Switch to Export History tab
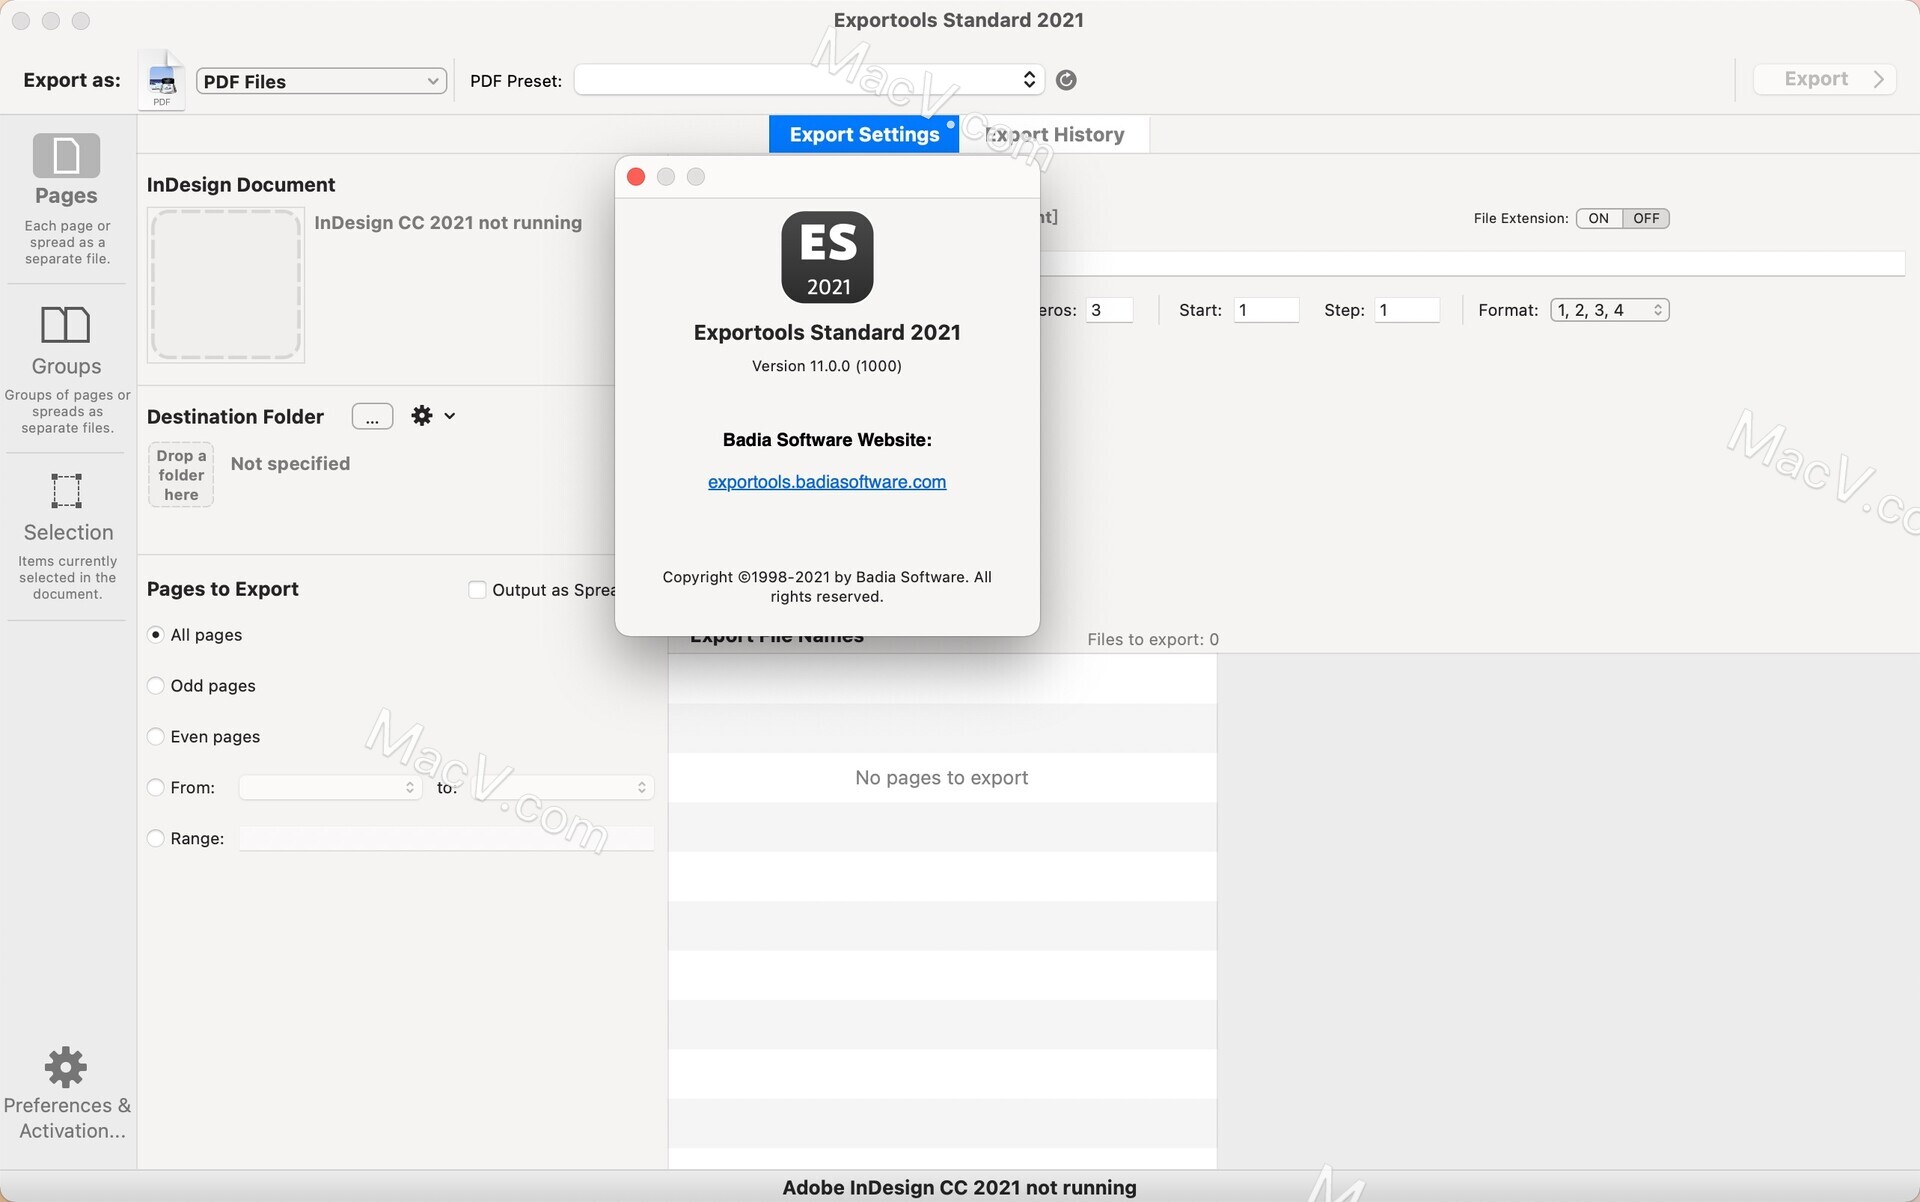Viewport: 1920px width, 1202px height. click(1054, 134)
